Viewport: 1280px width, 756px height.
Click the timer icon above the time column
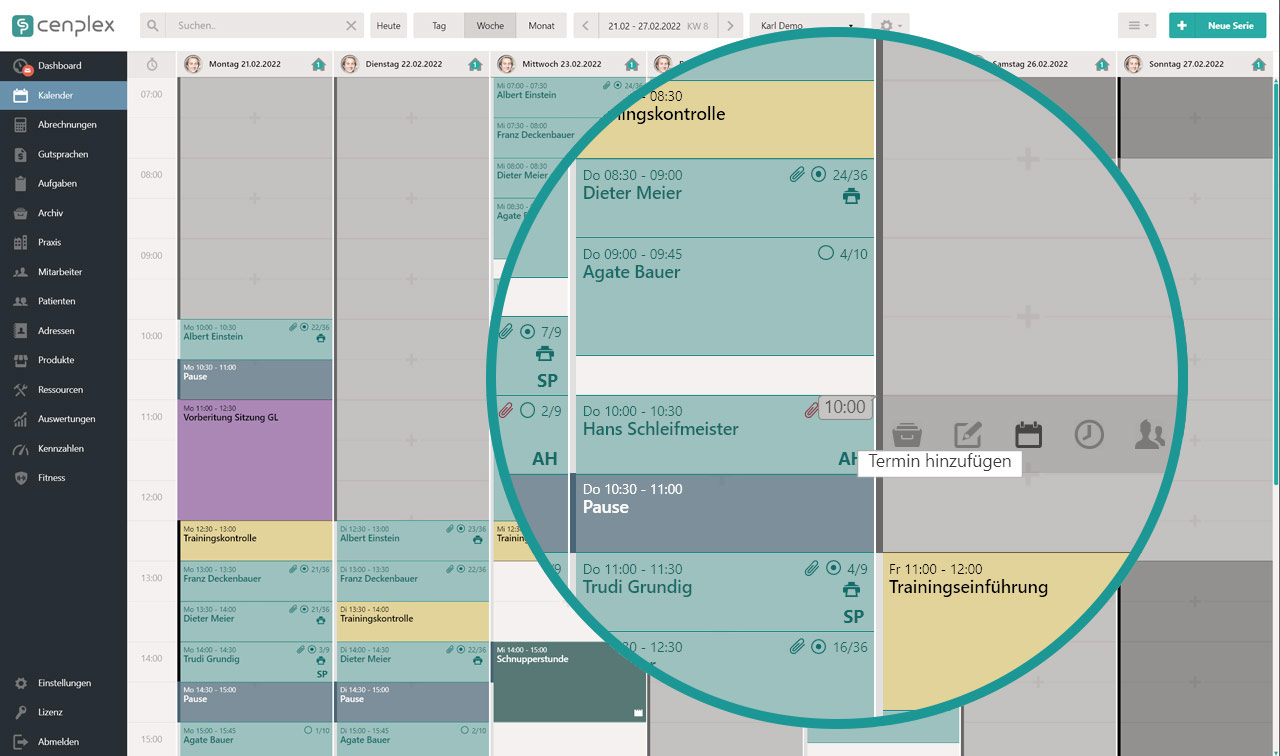pyautogui.click(x=152, y=65)
